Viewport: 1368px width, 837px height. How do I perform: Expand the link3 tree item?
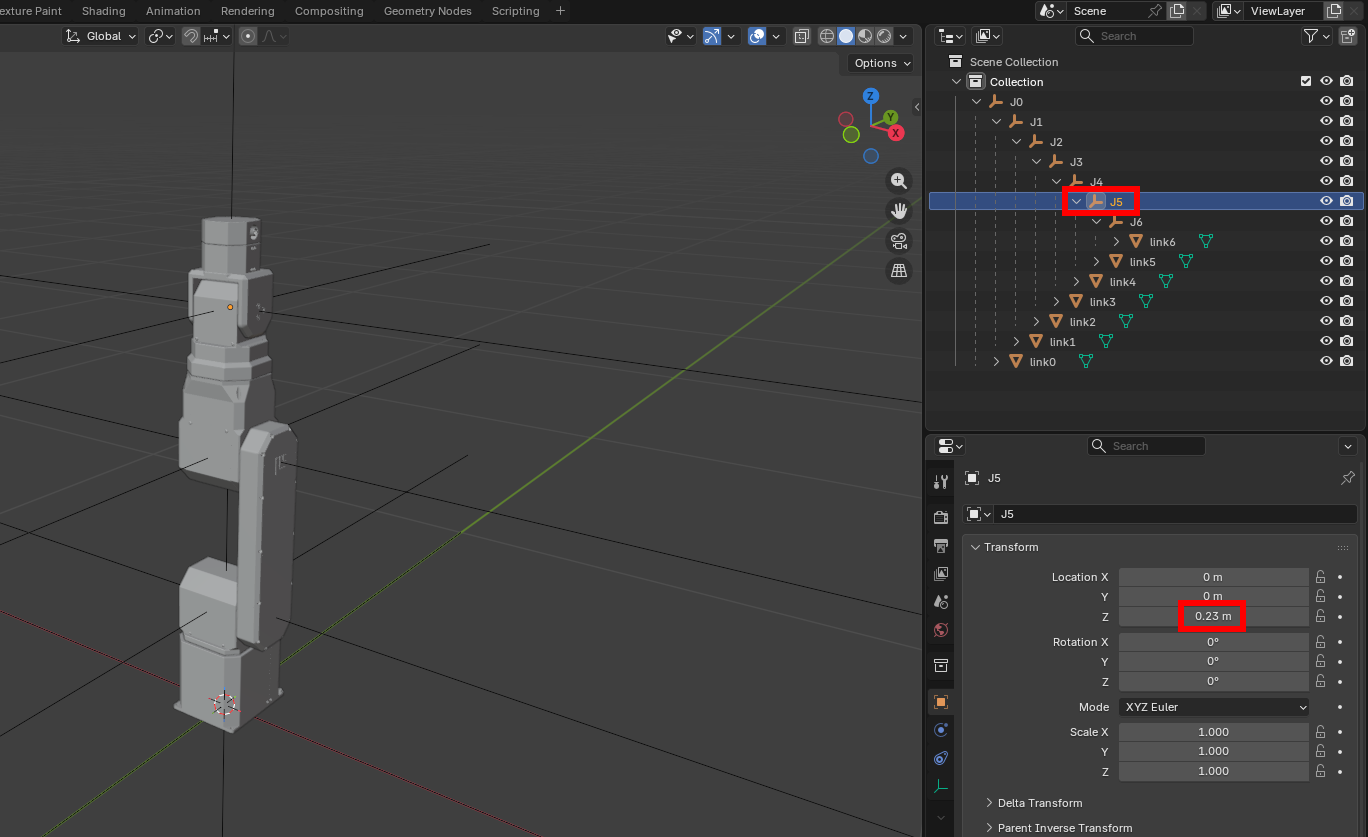tap(1057, 301)
